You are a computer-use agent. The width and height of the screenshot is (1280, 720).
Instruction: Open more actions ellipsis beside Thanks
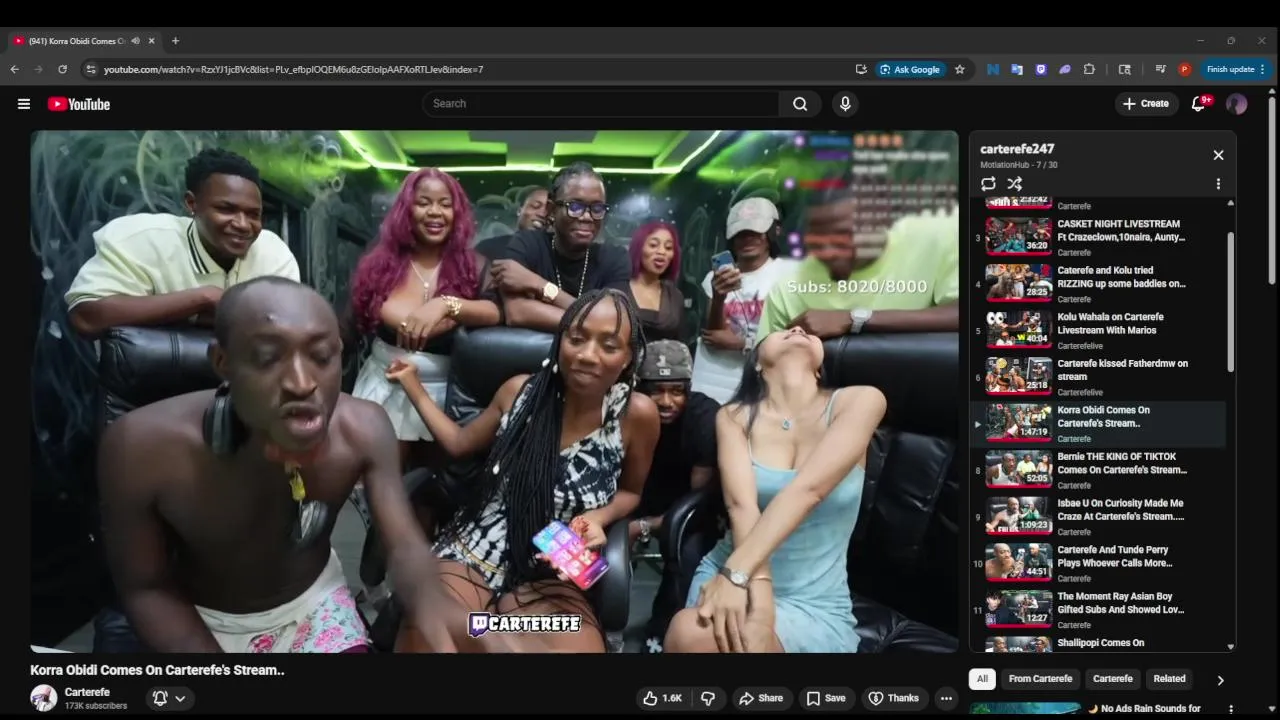(946, 698)
